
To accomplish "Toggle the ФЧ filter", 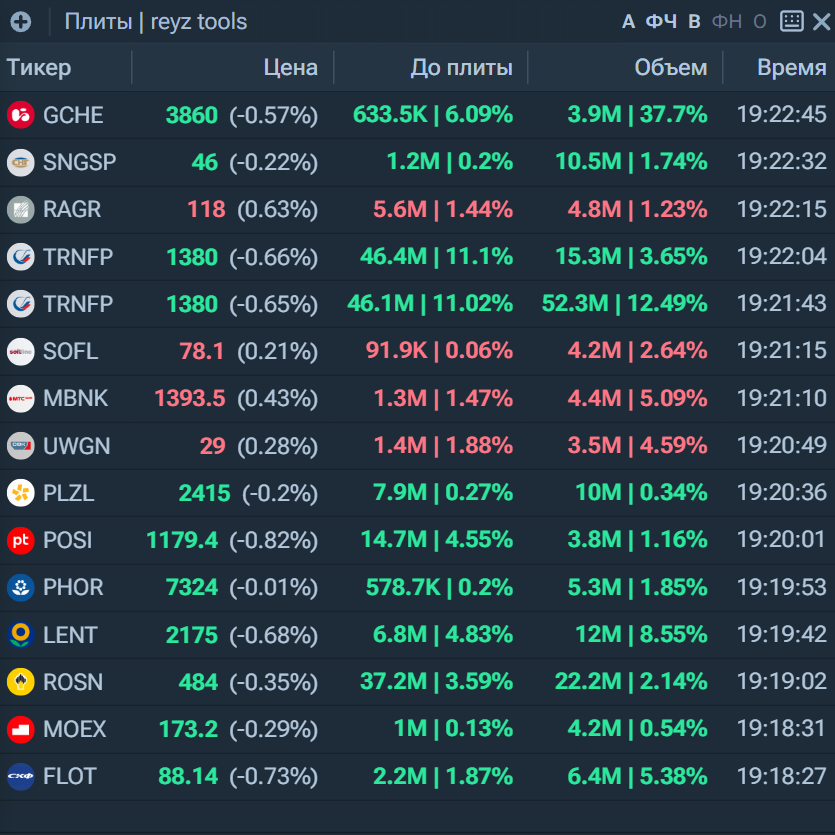I will [661, 22].
